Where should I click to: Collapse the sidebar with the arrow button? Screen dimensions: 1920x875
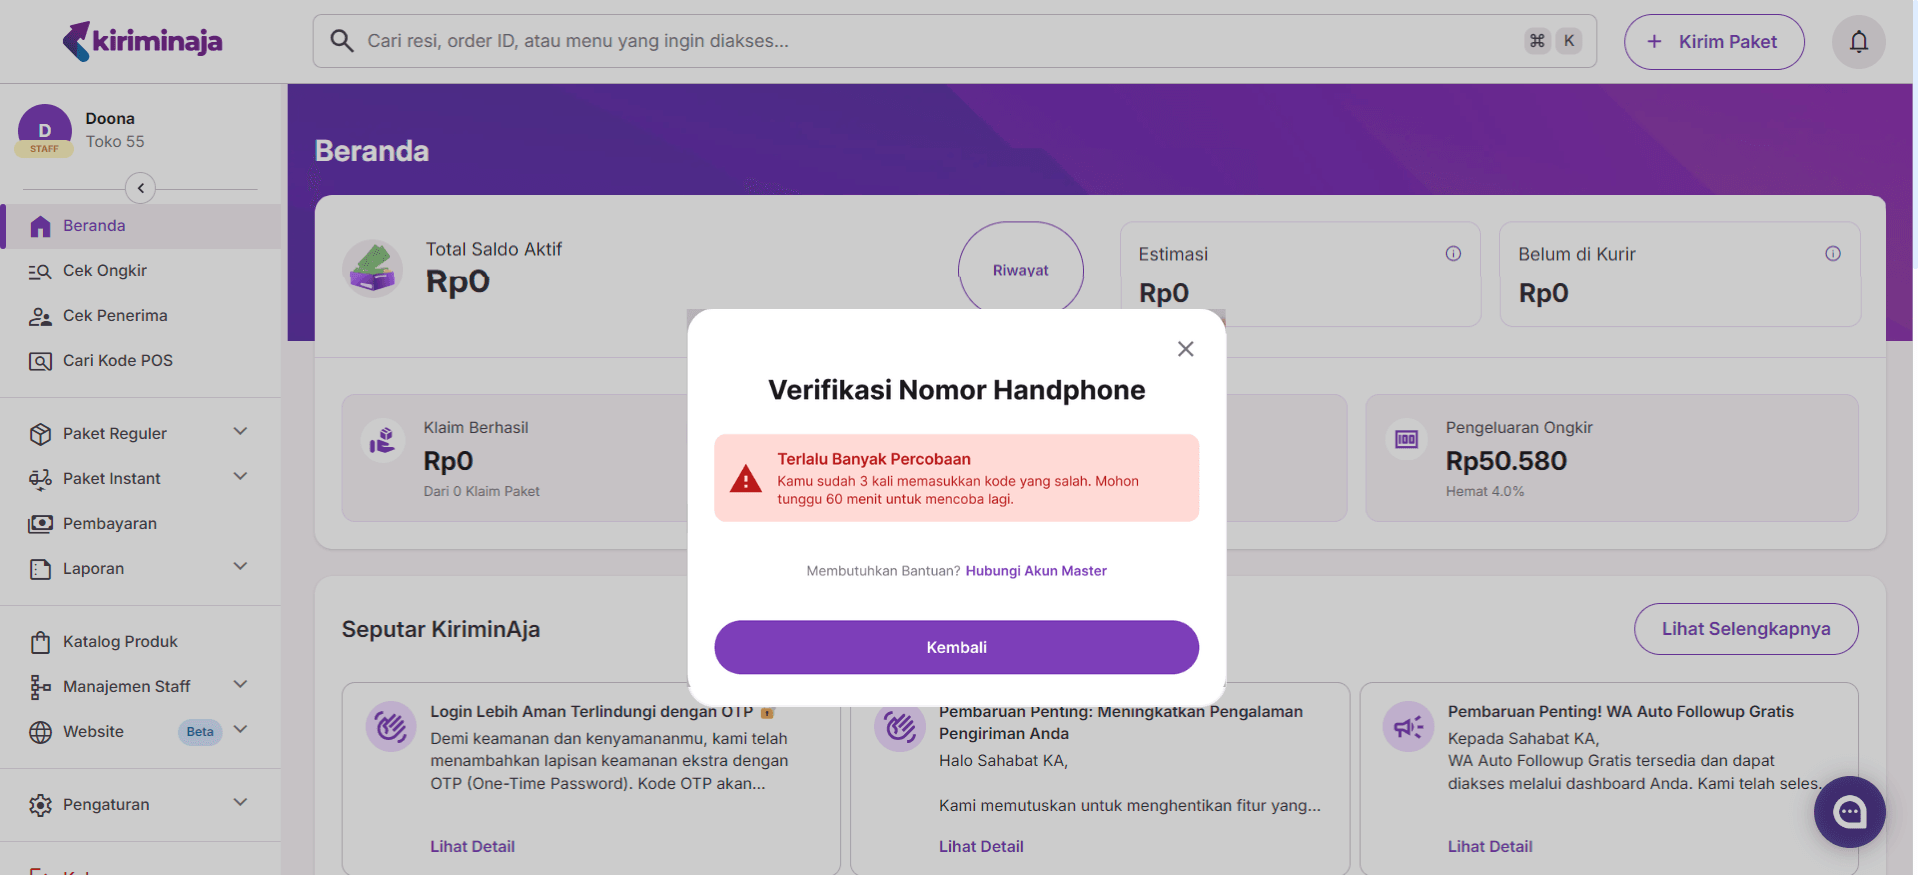141,188
